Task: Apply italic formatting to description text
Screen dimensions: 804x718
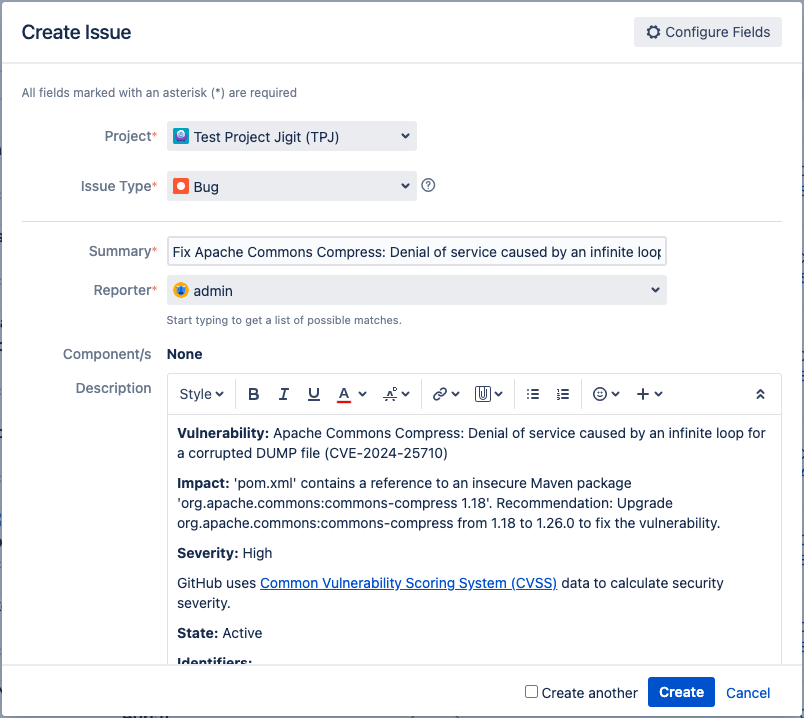Action: tap(284, 394)
